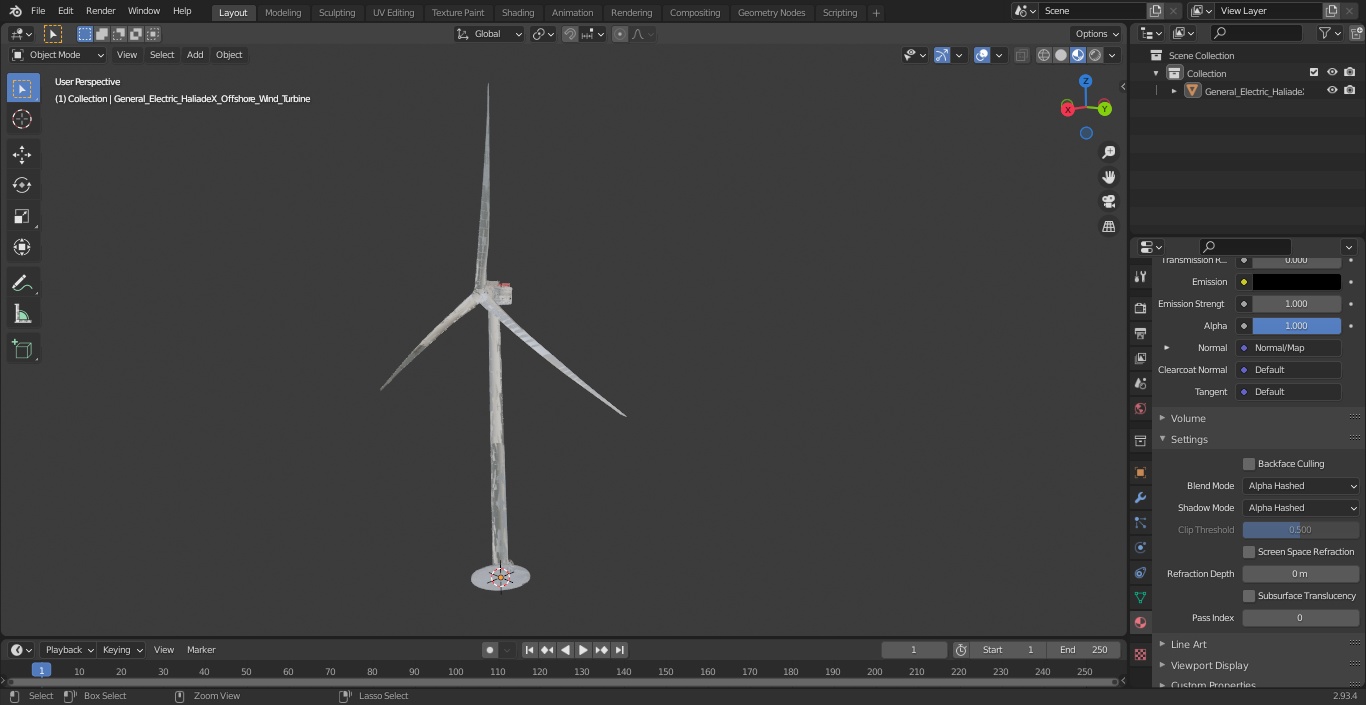This screenshot has height=705, width=1366.
Task: Toggle viewport gizmos display
Action: [x=942, y=55]
